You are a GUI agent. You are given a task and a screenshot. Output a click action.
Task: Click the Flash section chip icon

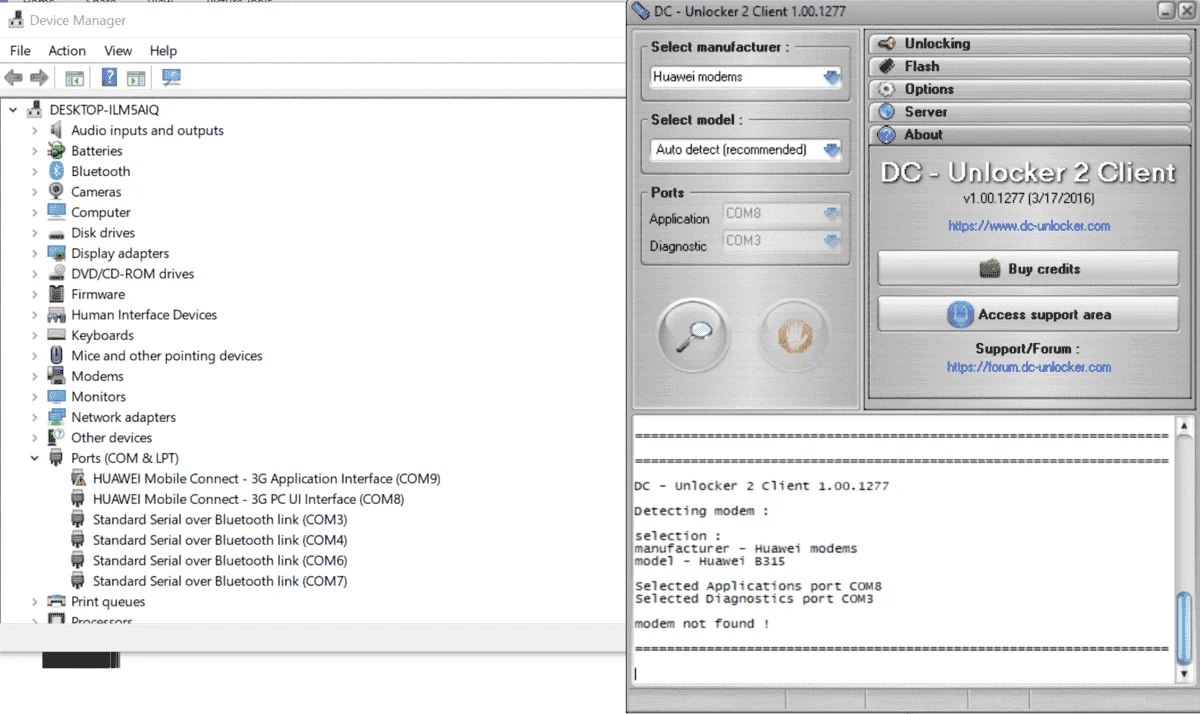(886, 66)
